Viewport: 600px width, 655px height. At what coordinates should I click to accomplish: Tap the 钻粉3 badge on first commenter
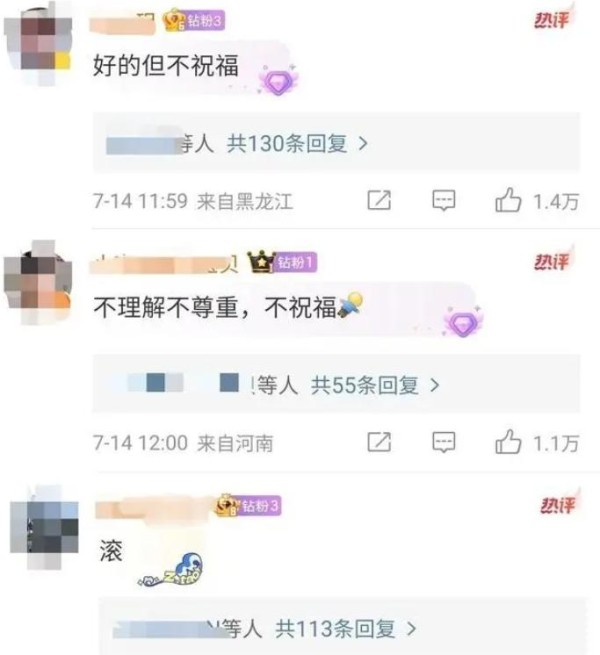click(x=194, y=20)
